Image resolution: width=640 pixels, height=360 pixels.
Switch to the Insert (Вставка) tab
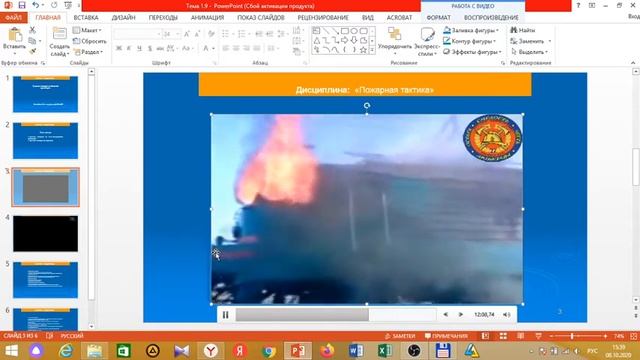(86, 18)
